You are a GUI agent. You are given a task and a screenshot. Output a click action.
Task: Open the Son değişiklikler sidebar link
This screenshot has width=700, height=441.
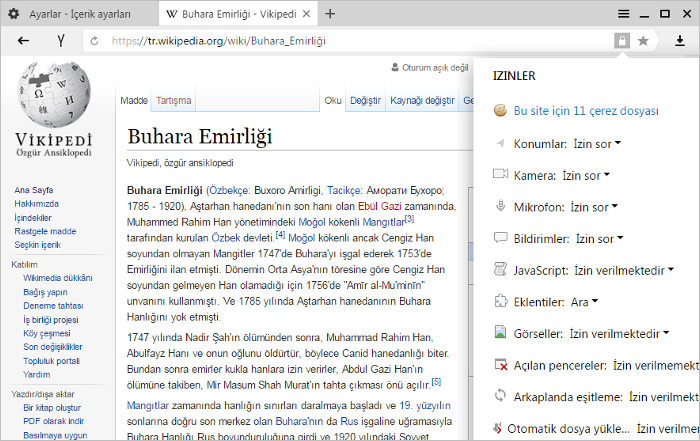click(53, 347)
